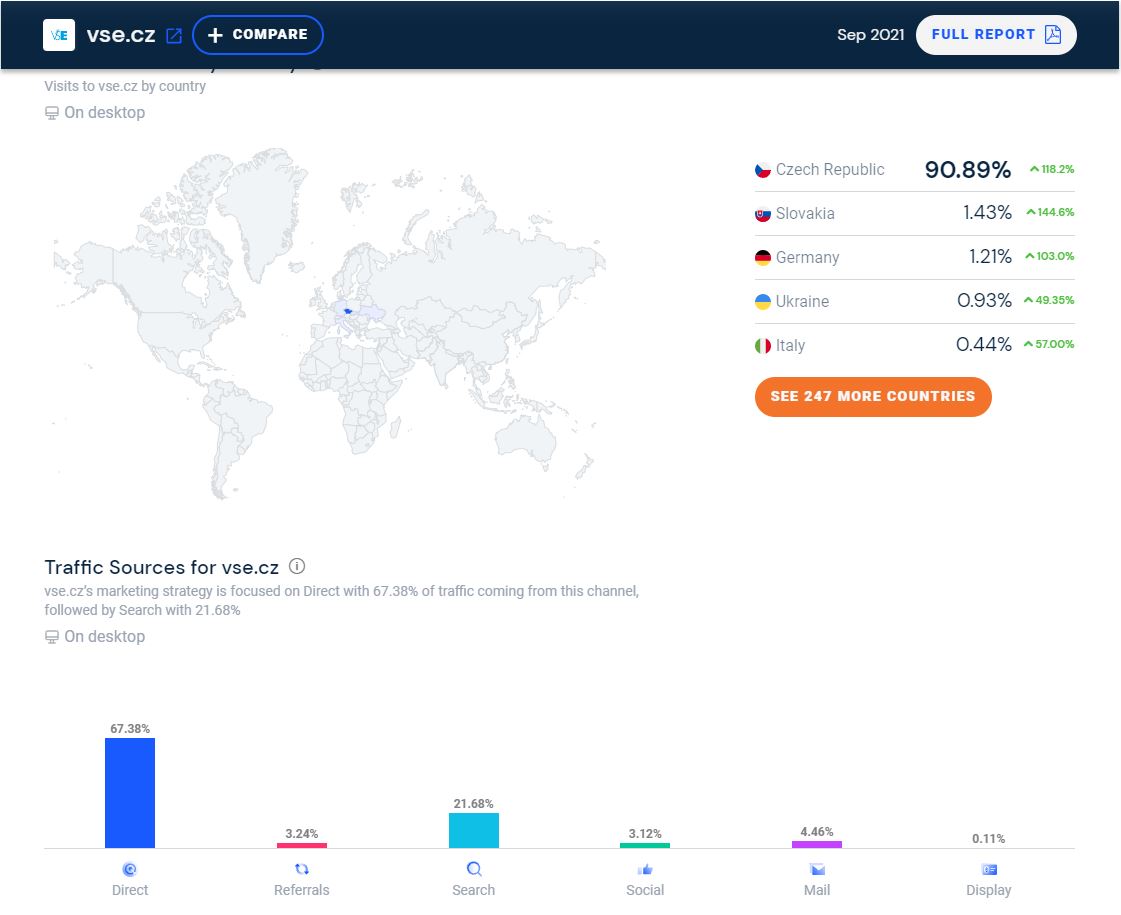Click desktop icon under visits by country

point(51,113)
